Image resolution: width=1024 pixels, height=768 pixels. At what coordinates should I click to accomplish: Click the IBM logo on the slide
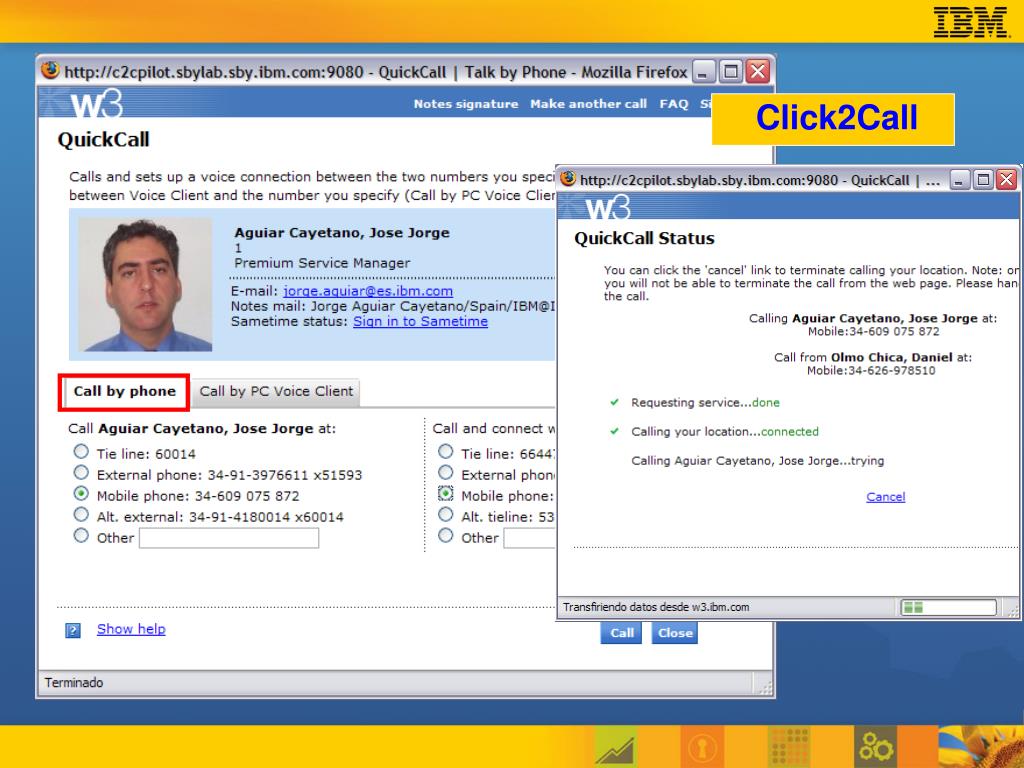[x=970, y=22]
